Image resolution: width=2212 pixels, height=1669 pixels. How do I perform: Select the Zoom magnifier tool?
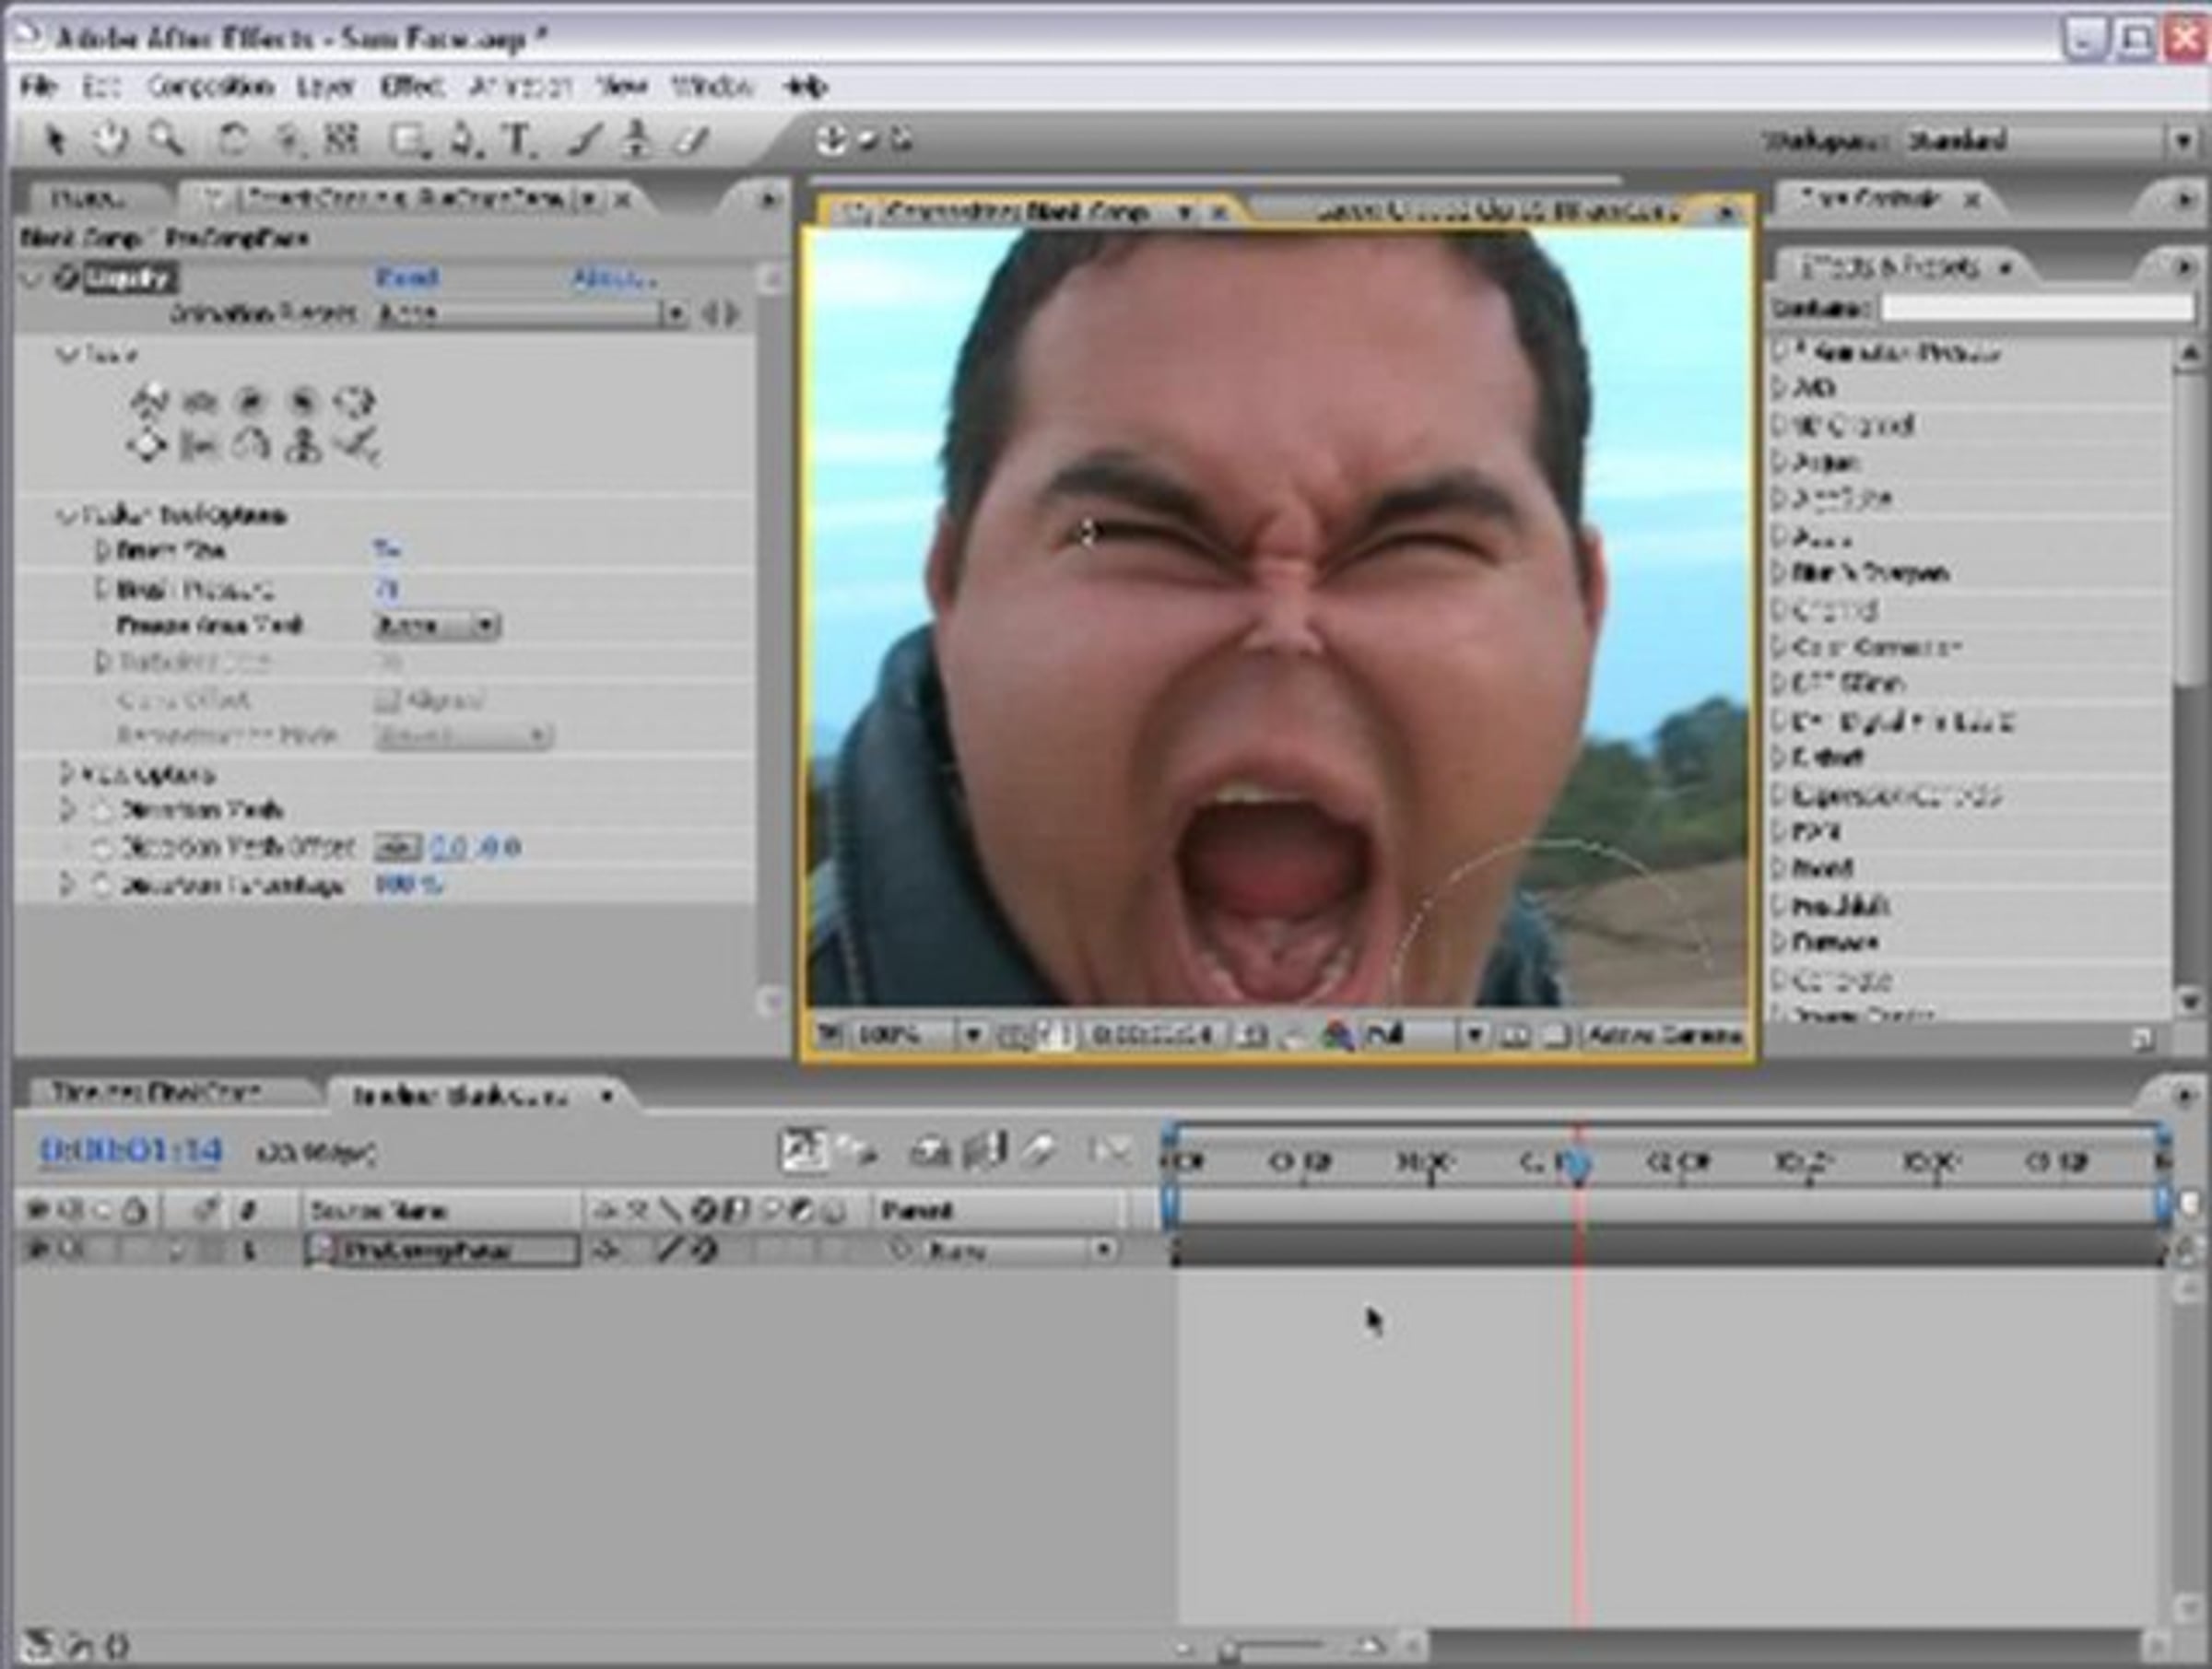pyautogui.click(x=166, y=139)
